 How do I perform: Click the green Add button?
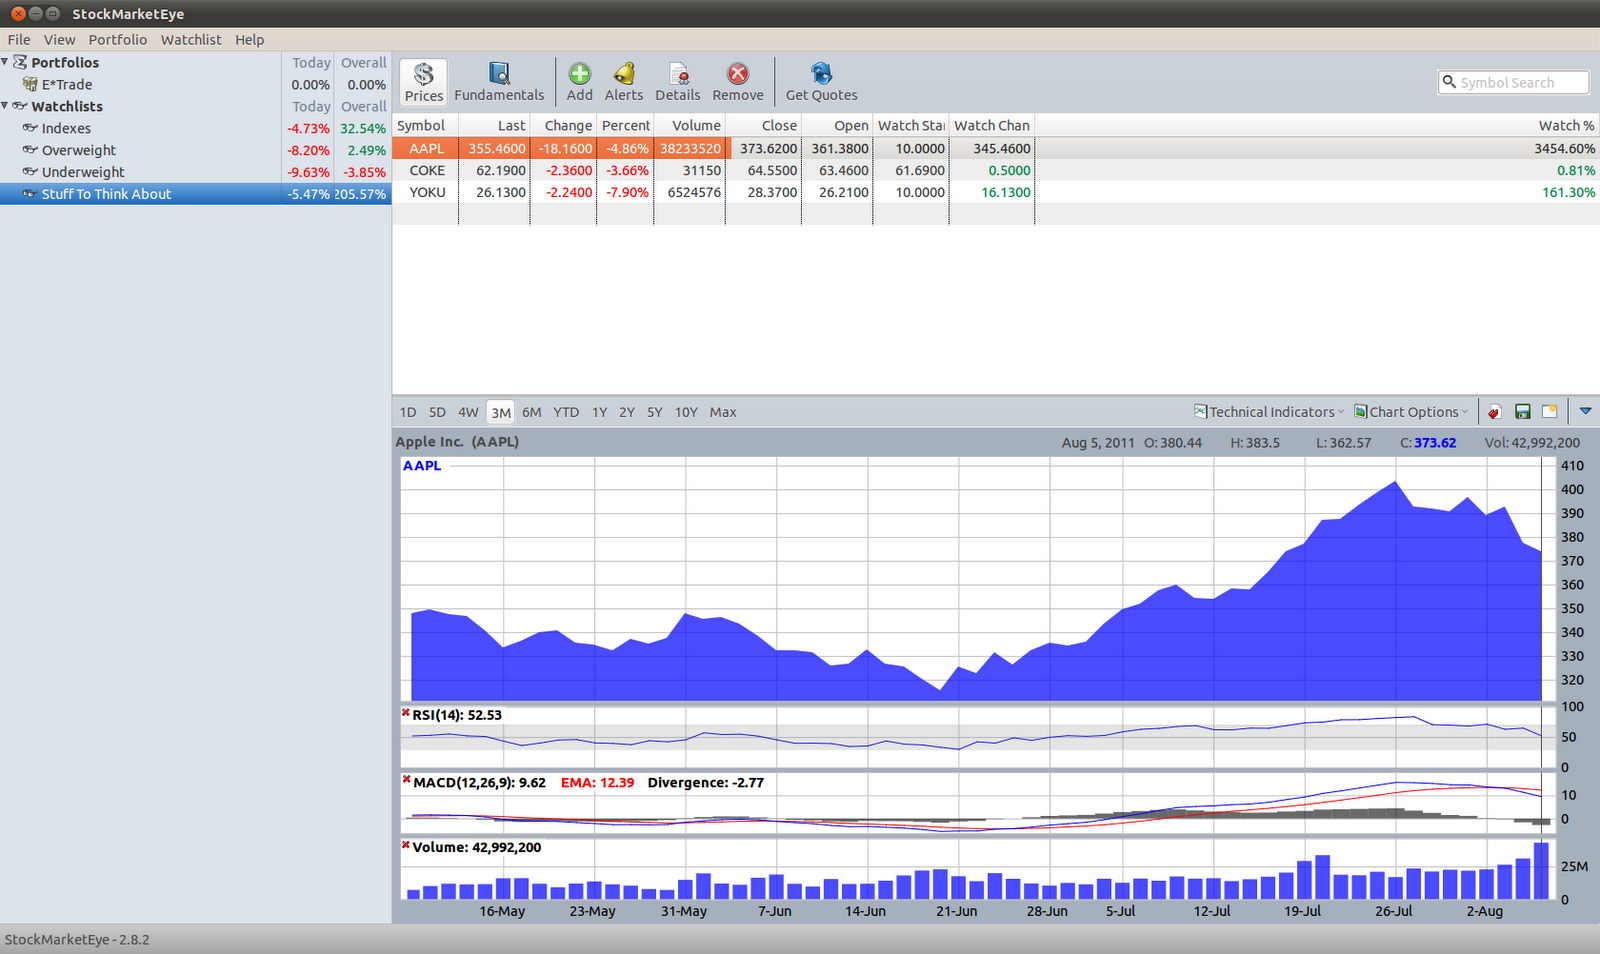tap(580, 81)
